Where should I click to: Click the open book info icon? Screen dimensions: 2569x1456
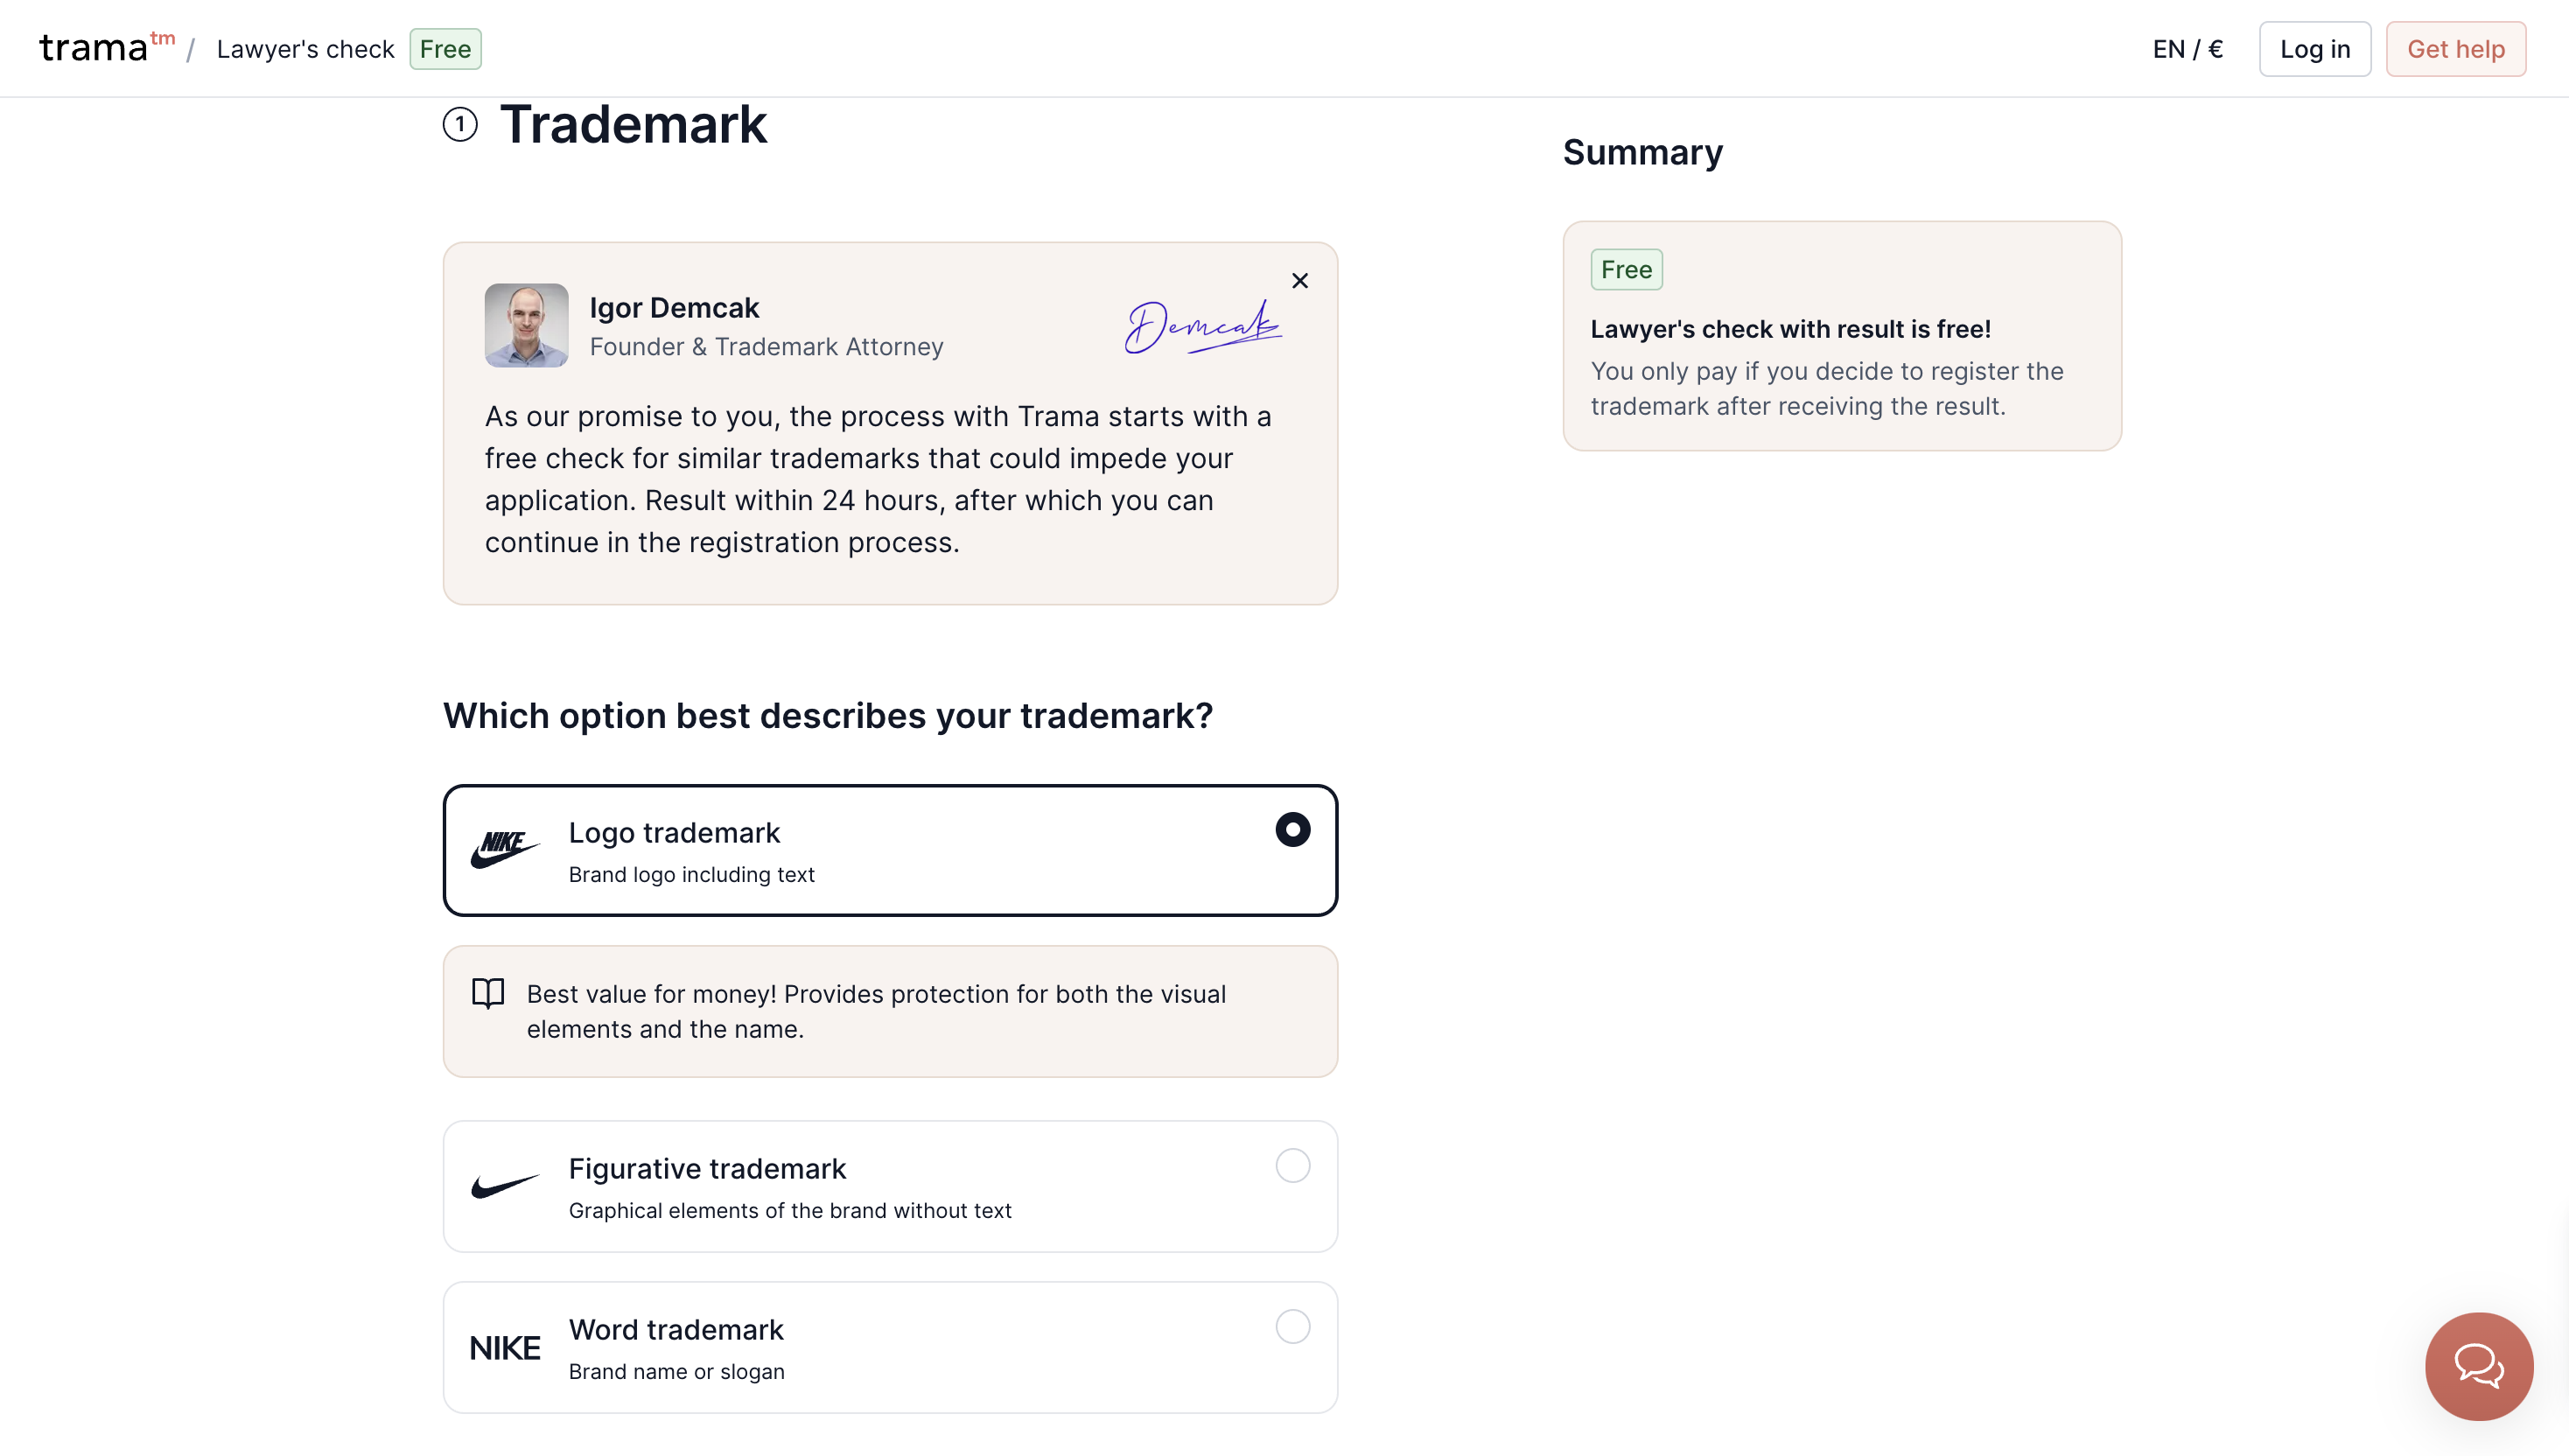(488, 993)
